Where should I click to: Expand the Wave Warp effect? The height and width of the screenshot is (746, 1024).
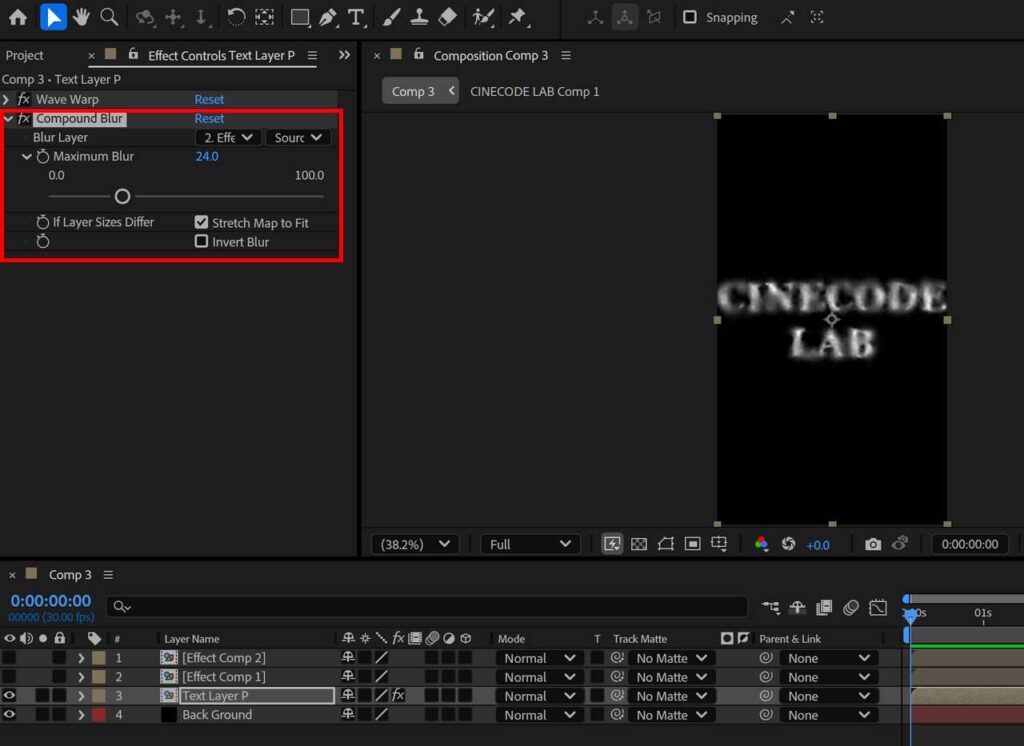coord(7,99)
